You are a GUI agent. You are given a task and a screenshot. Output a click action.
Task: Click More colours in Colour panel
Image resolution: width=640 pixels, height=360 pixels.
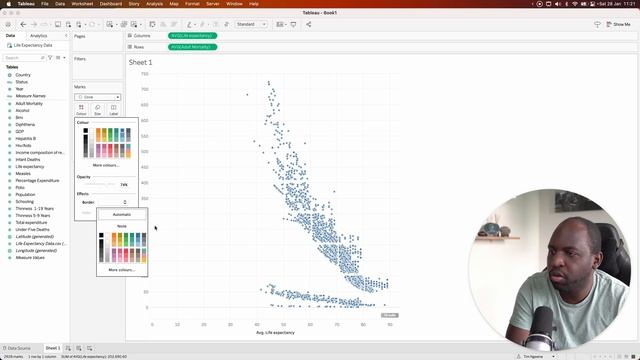(x=106, y=165)
